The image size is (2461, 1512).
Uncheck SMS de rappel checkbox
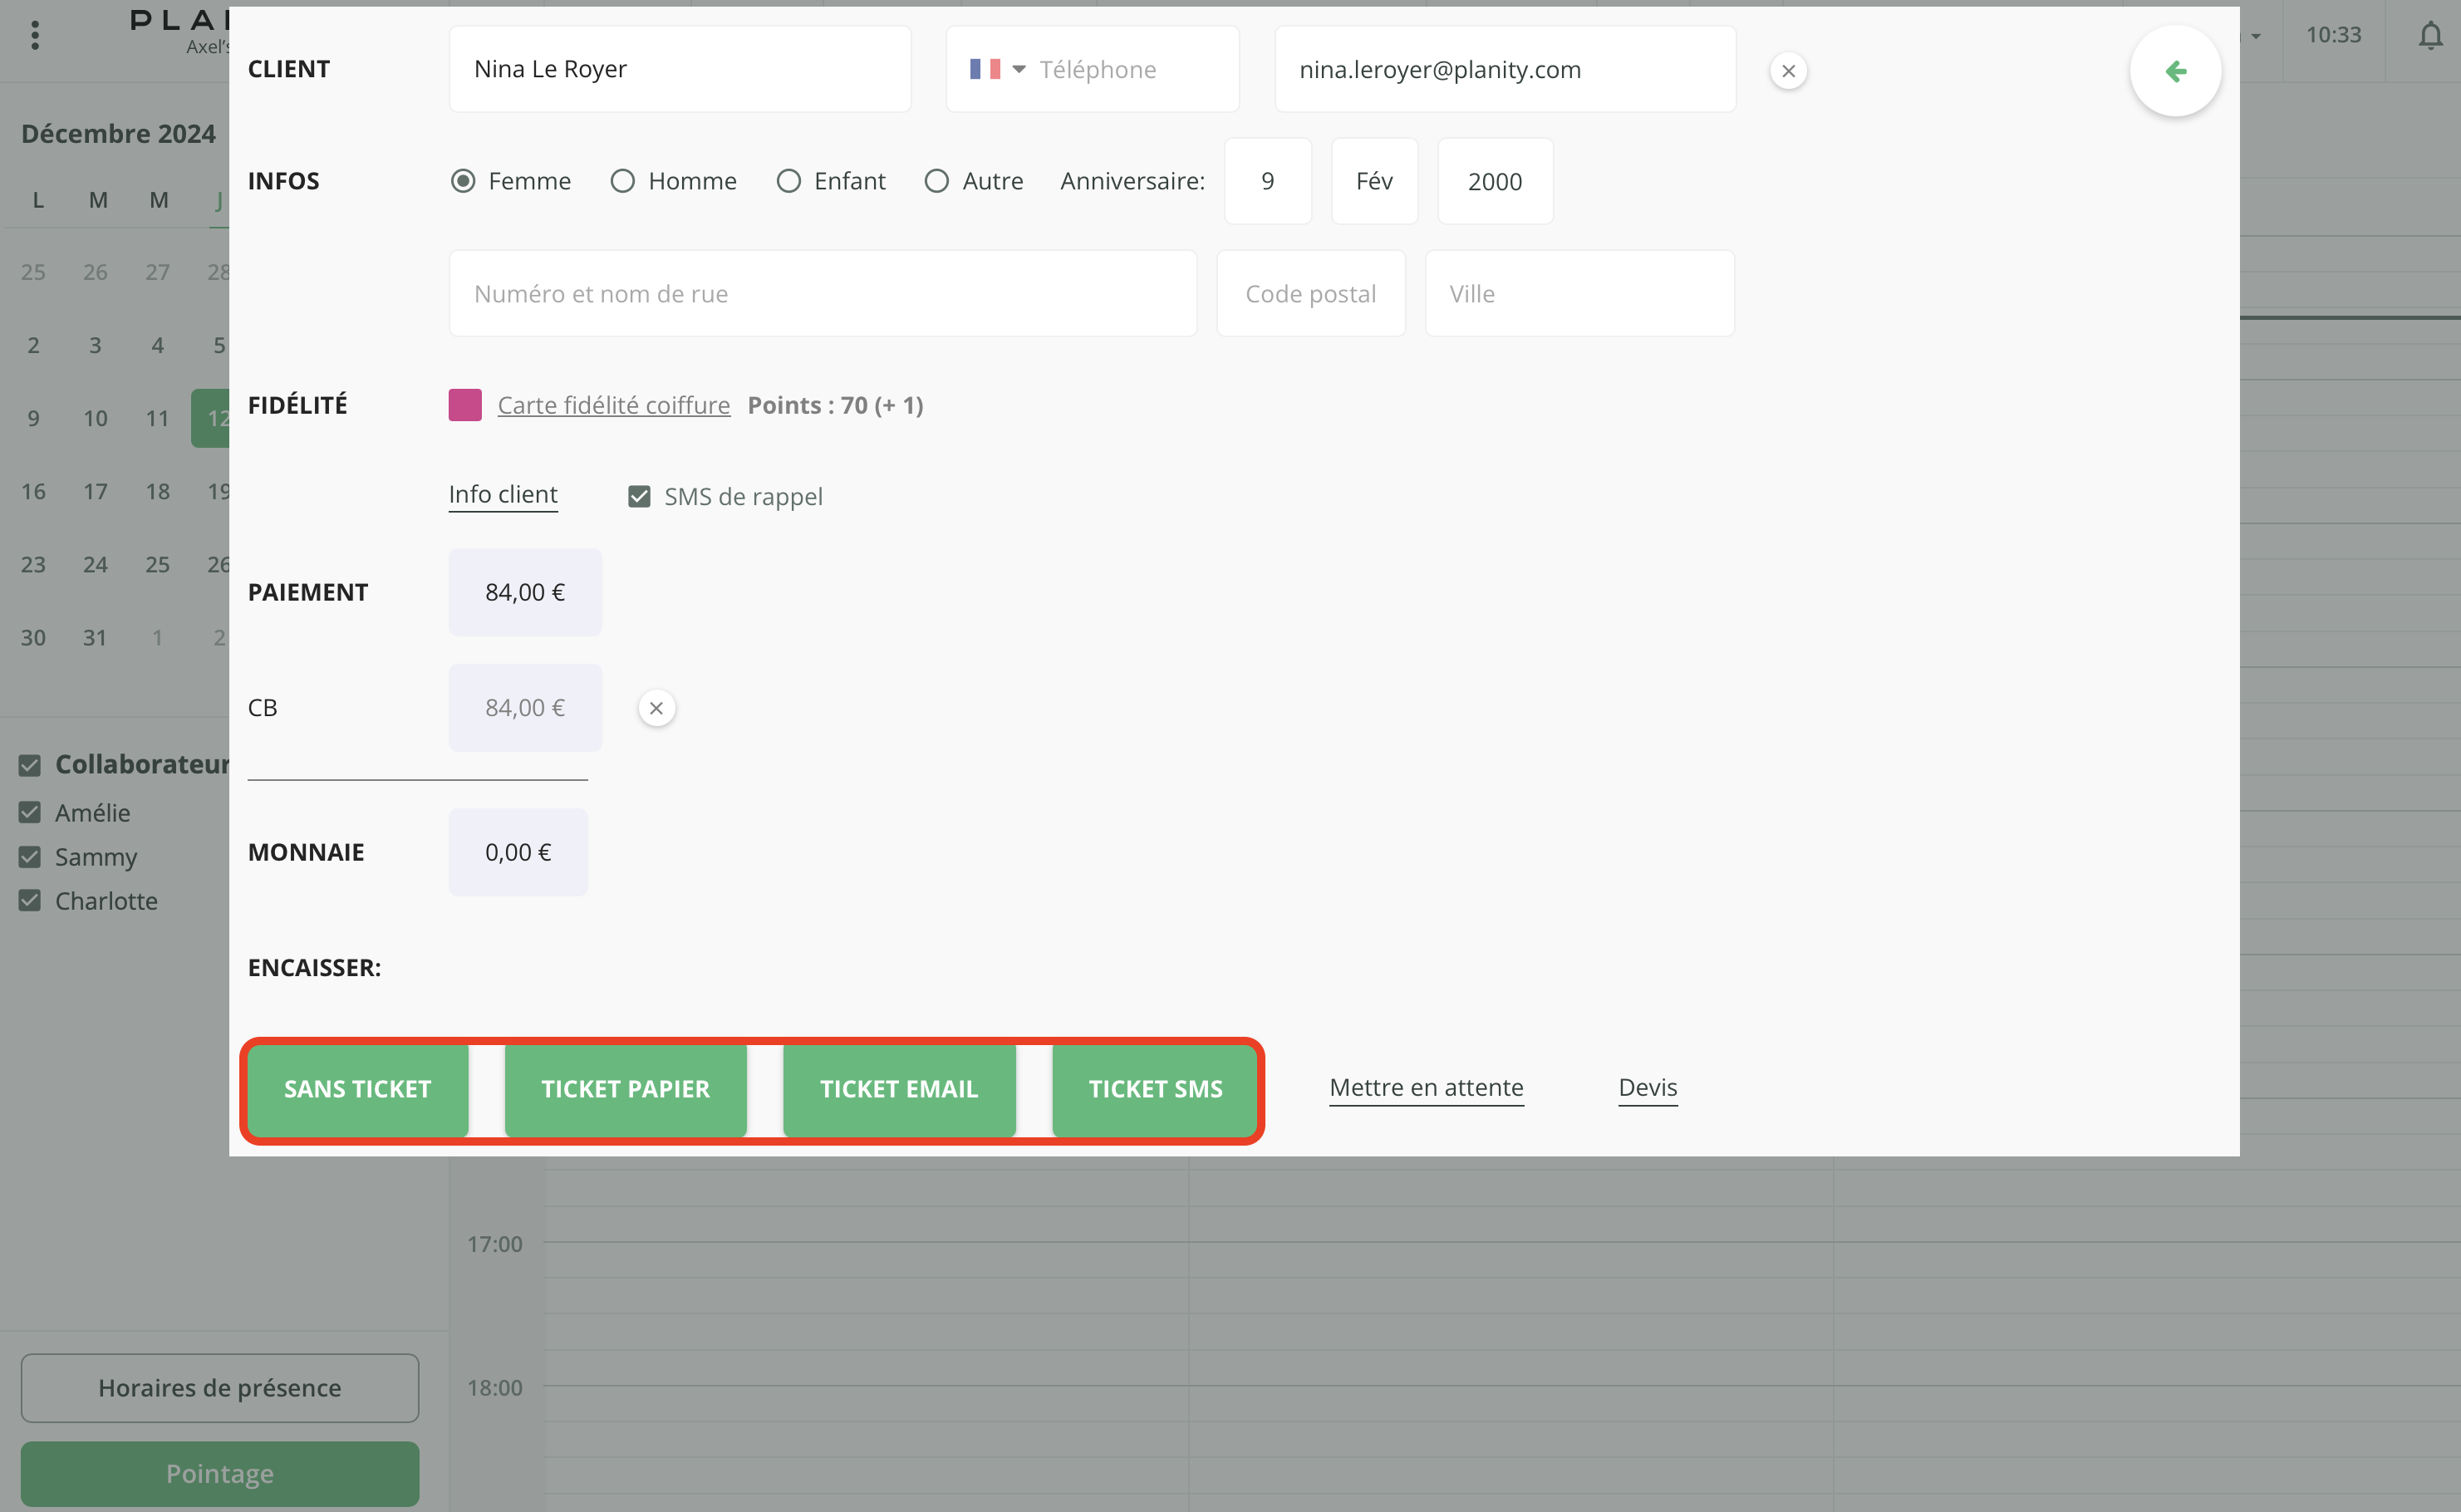[639, 496]
